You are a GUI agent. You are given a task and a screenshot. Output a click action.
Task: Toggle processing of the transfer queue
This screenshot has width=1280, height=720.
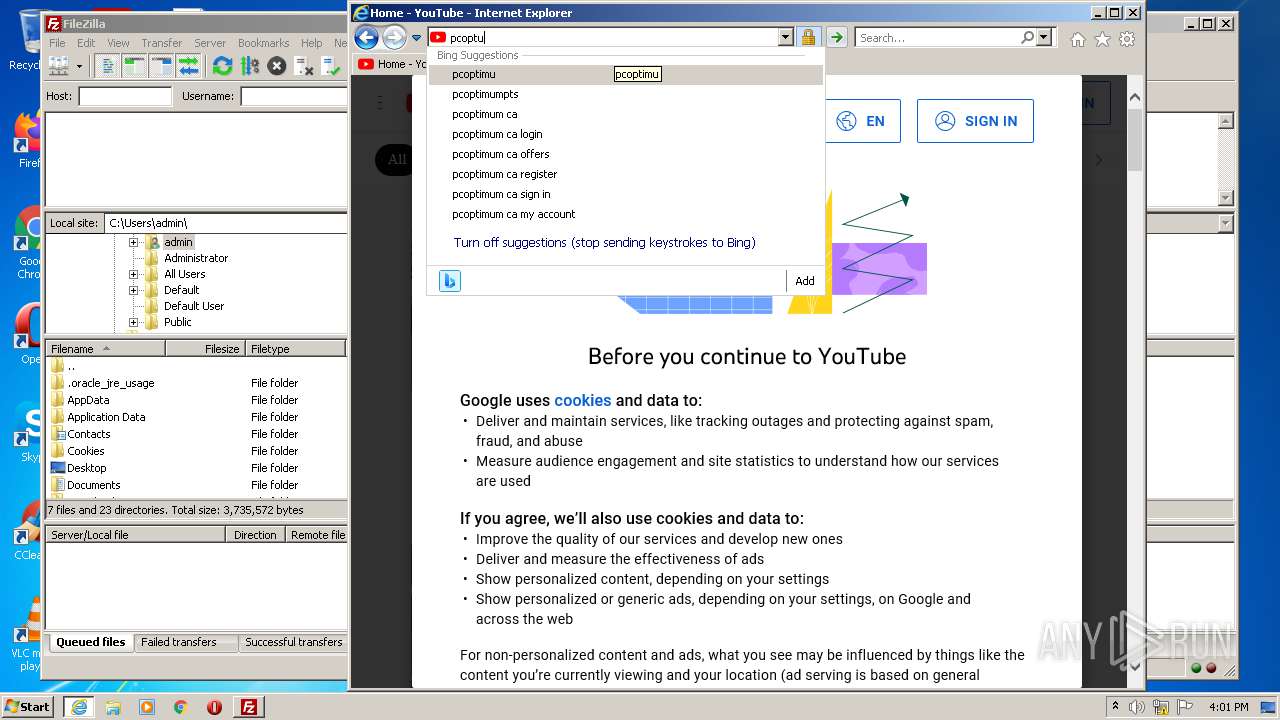(x=249, y=66)
